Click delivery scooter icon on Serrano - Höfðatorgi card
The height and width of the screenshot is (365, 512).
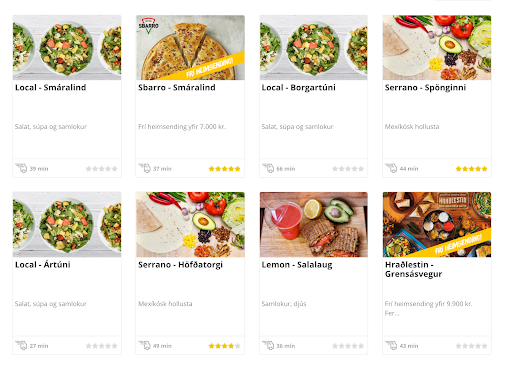(145, 345)
